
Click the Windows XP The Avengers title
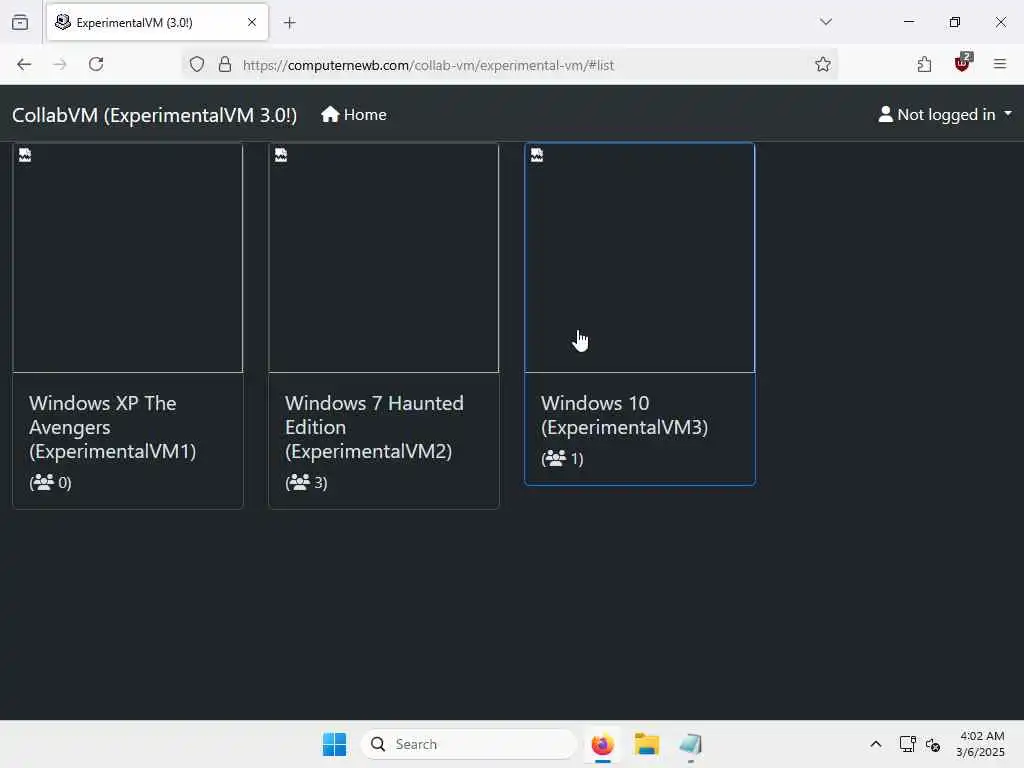coord(112,427)
